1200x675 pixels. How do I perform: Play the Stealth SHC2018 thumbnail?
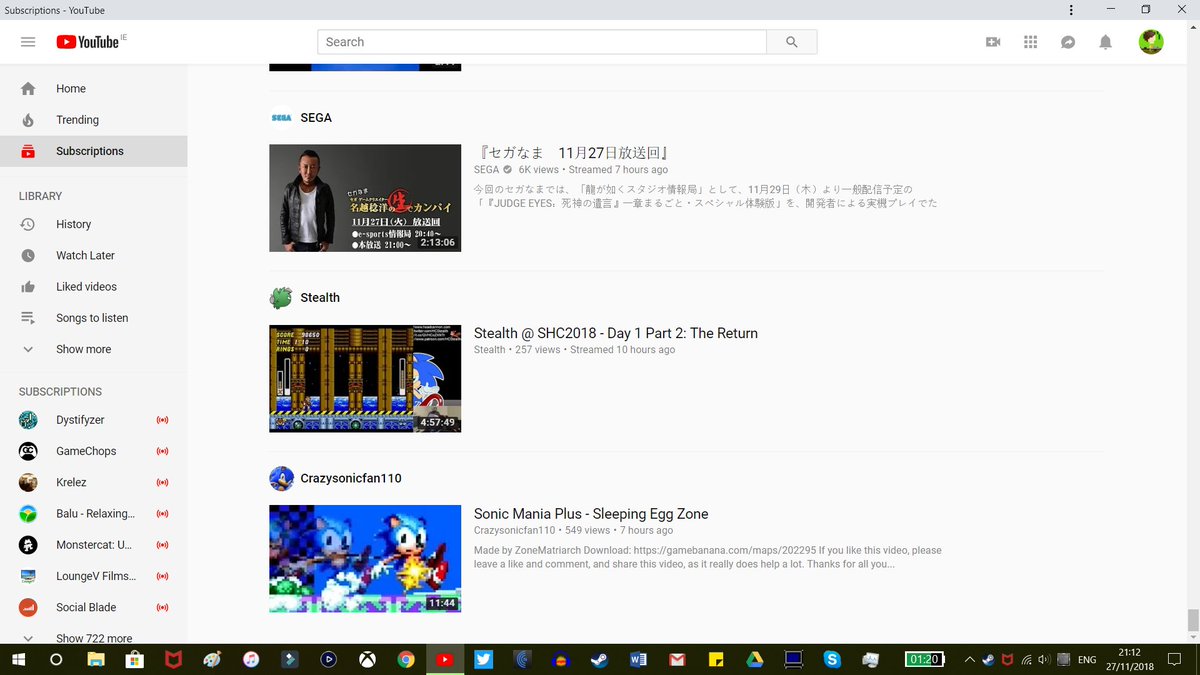365,378
